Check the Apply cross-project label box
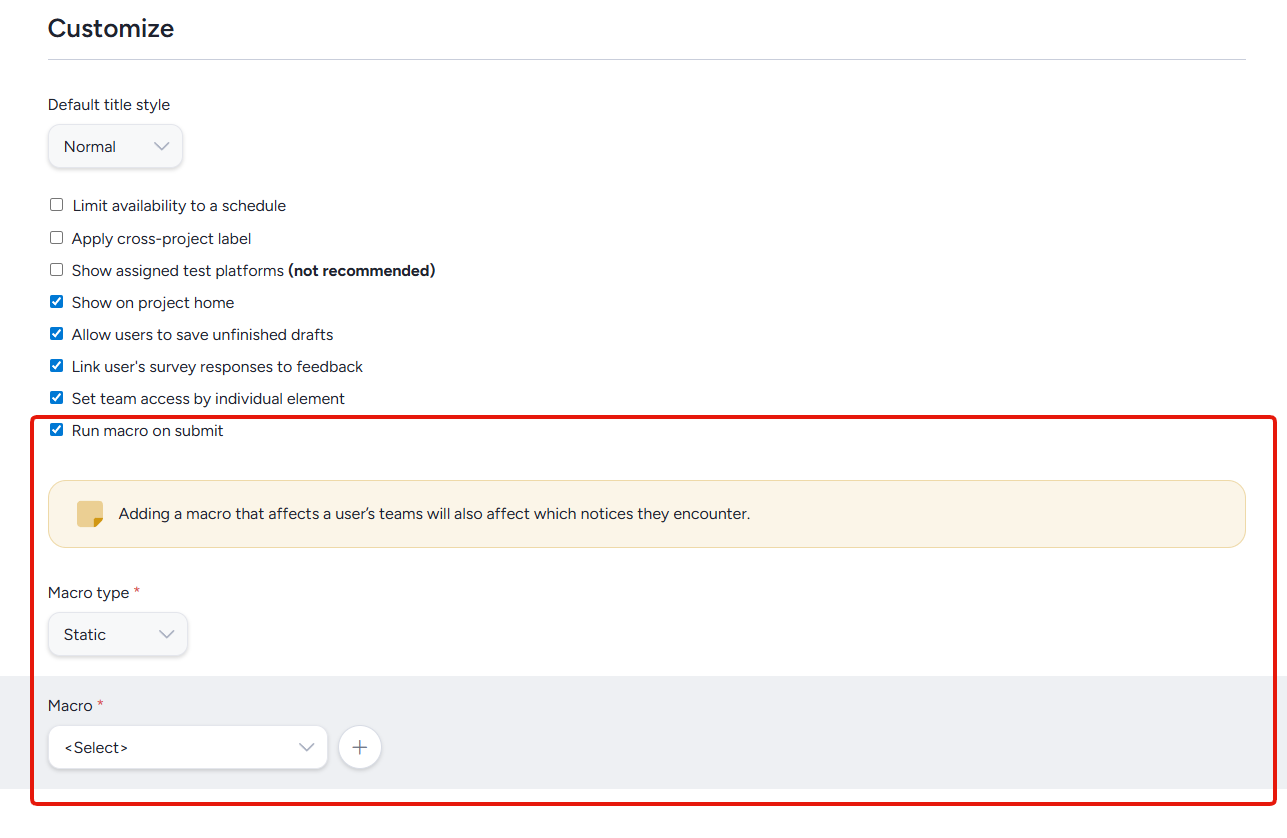This screenshot has width=1287, height=838. click(57, 238)
